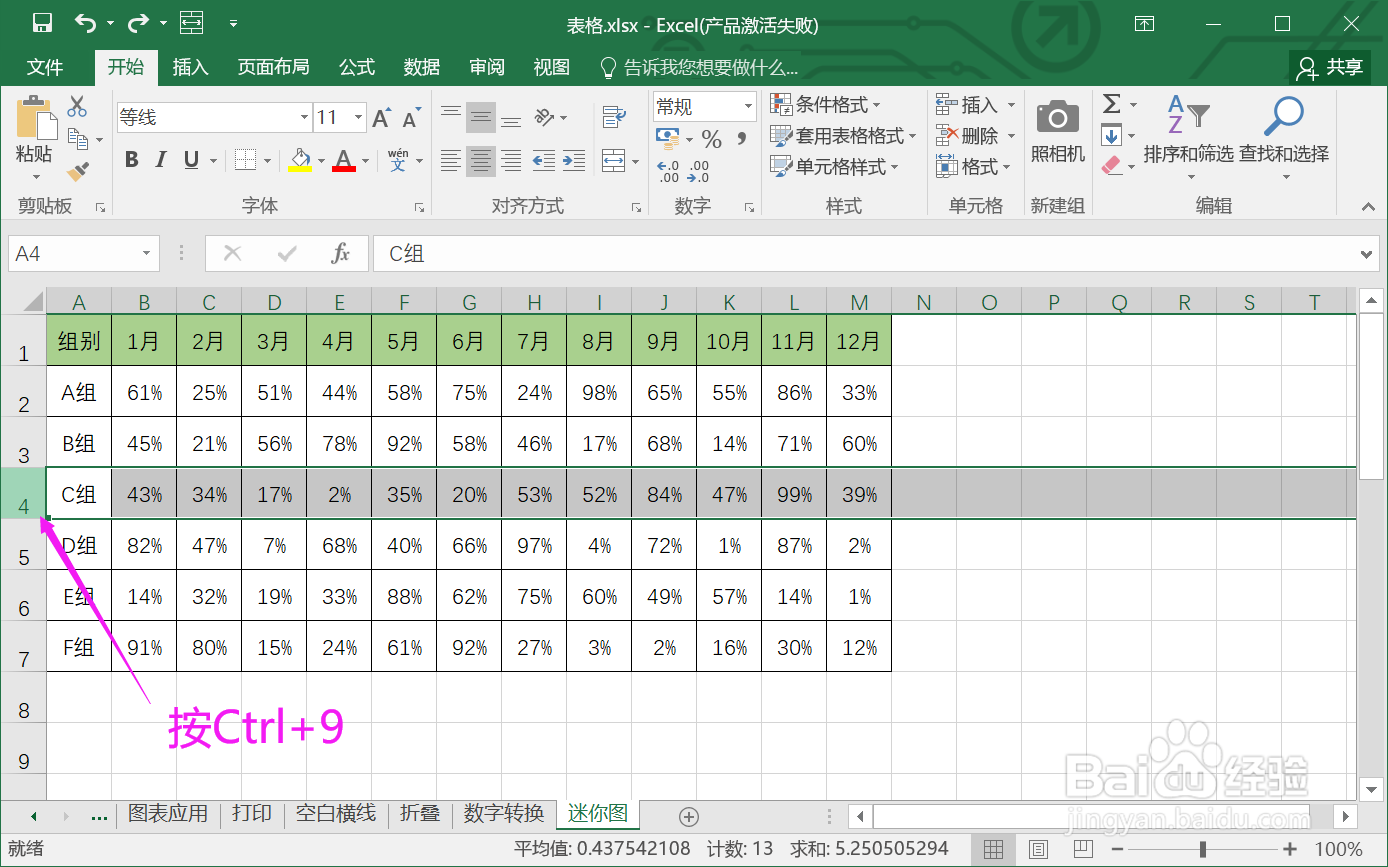Toggle bold formatting with B button
The width and height of the screenshot is (1388, 867).
(x=131, y=159)
